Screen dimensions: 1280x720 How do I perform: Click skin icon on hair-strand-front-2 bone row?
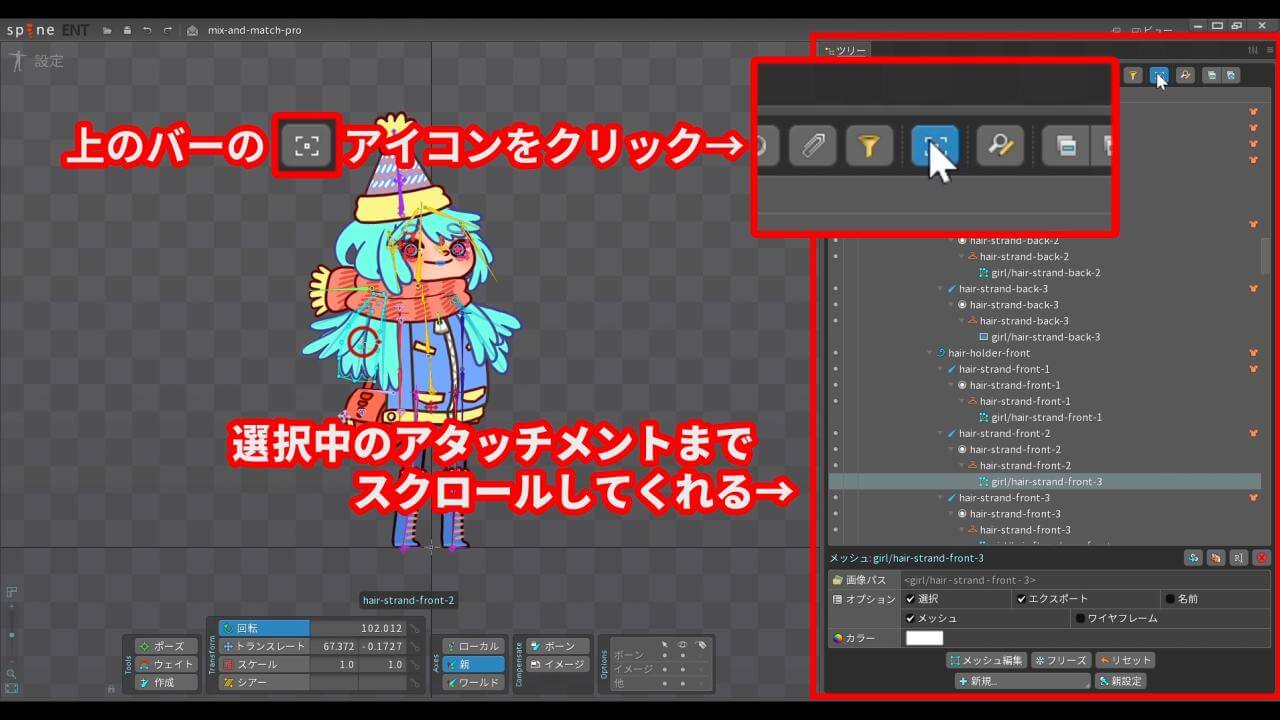tap(1253, 433)
